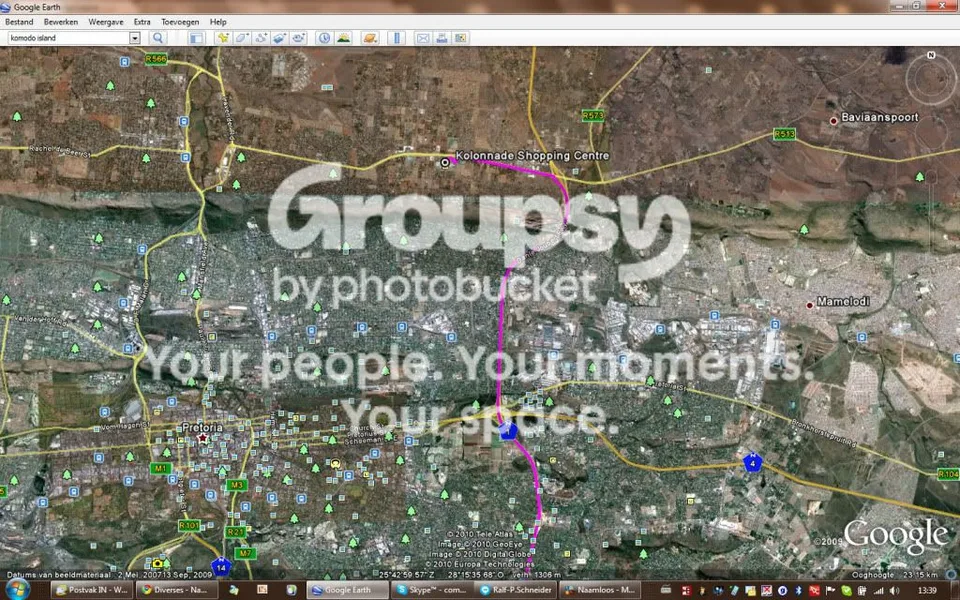The height and width of the screenshot is (600, 960).
Task: Click the R566 road shield
Action: point(156,59)
